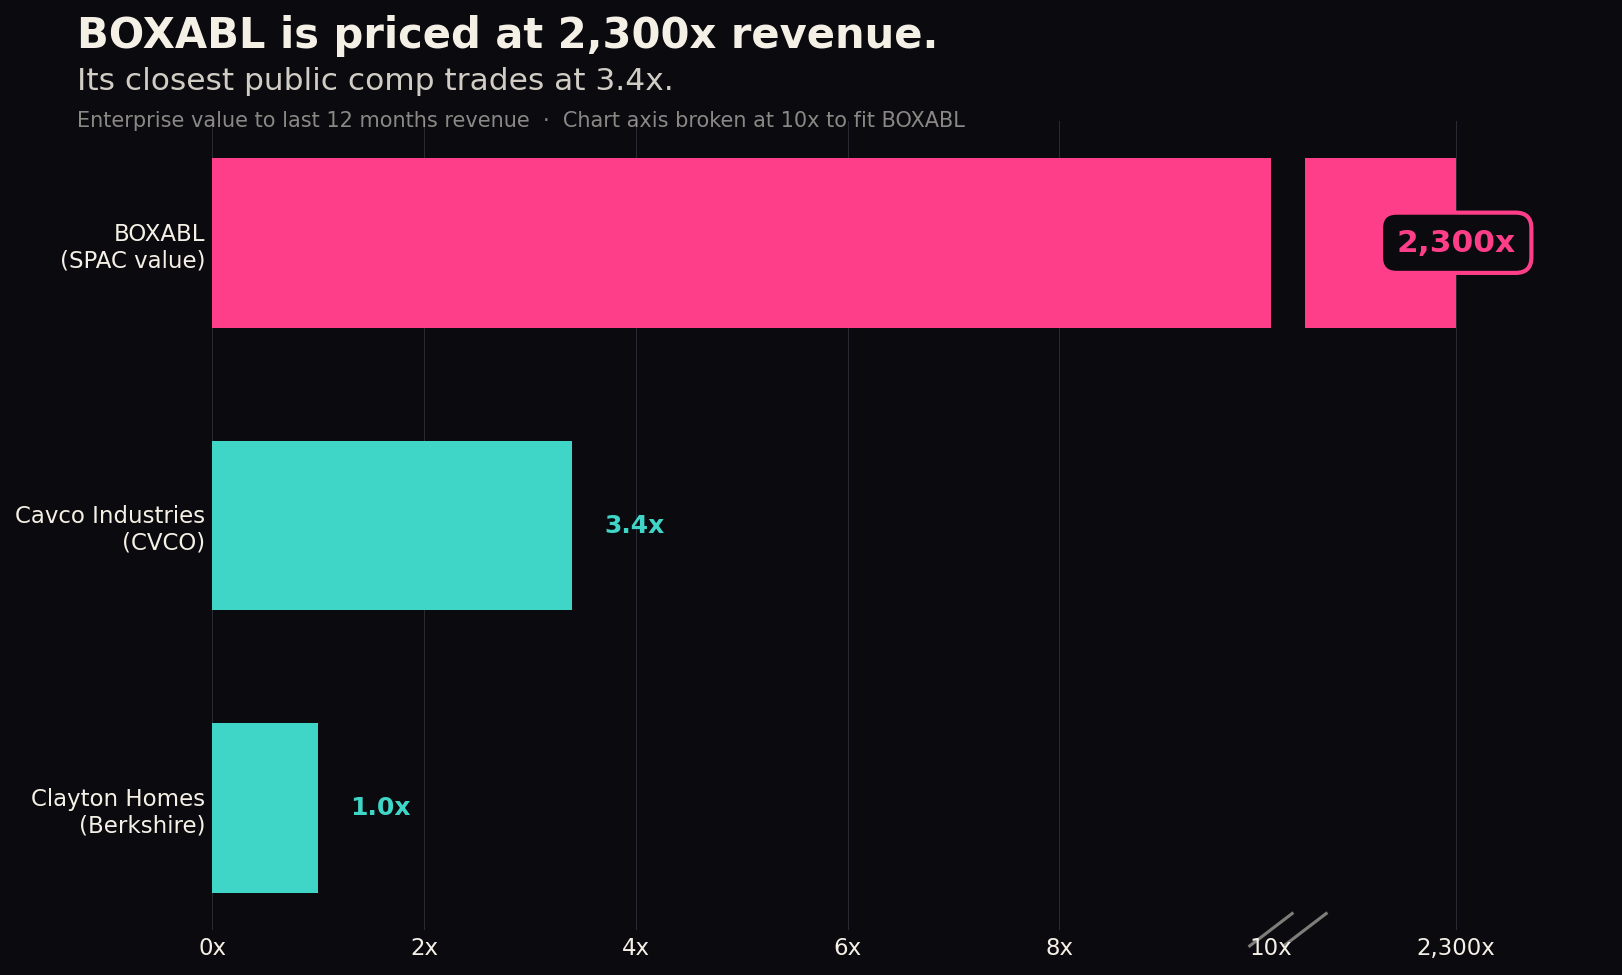
Task: Click the teal Cavco Industries bar
Action: tap(392, 526)
